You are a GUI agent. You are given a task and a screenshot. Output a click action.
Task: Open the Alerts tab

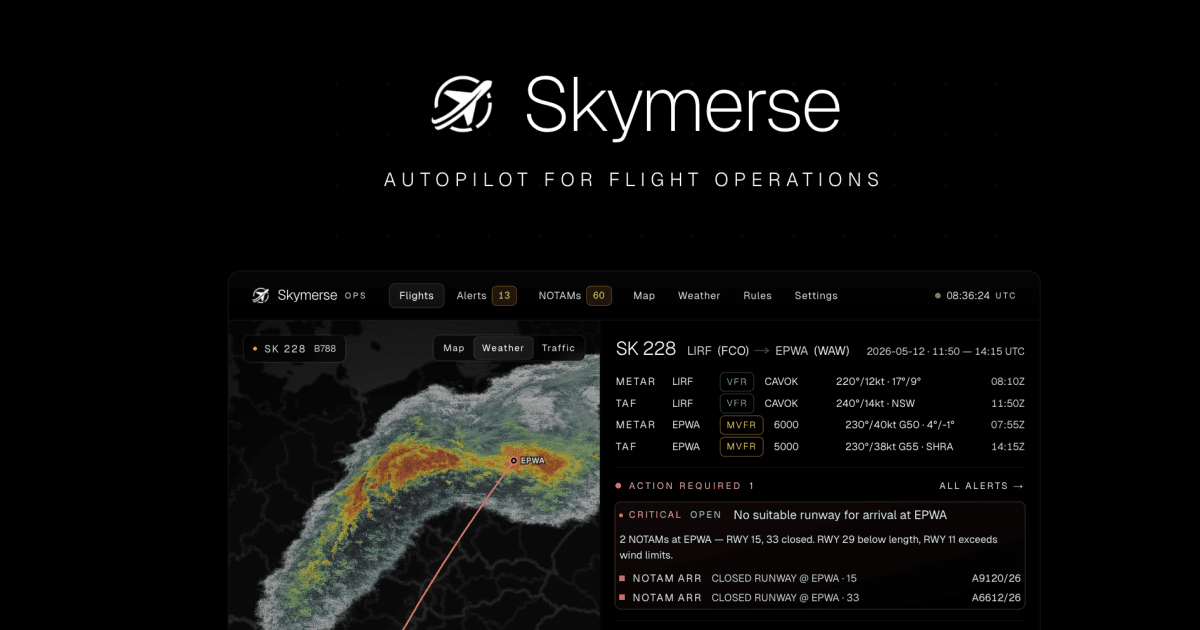click(471, 296)
